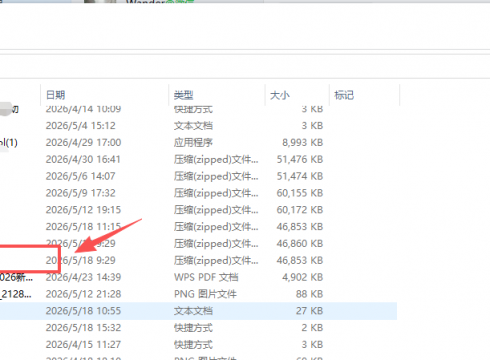Select 3 KB in the 2026/4/15 11:27 row
Image resolution: width=490 pixels, height=360 pixels.
point(312,344)
